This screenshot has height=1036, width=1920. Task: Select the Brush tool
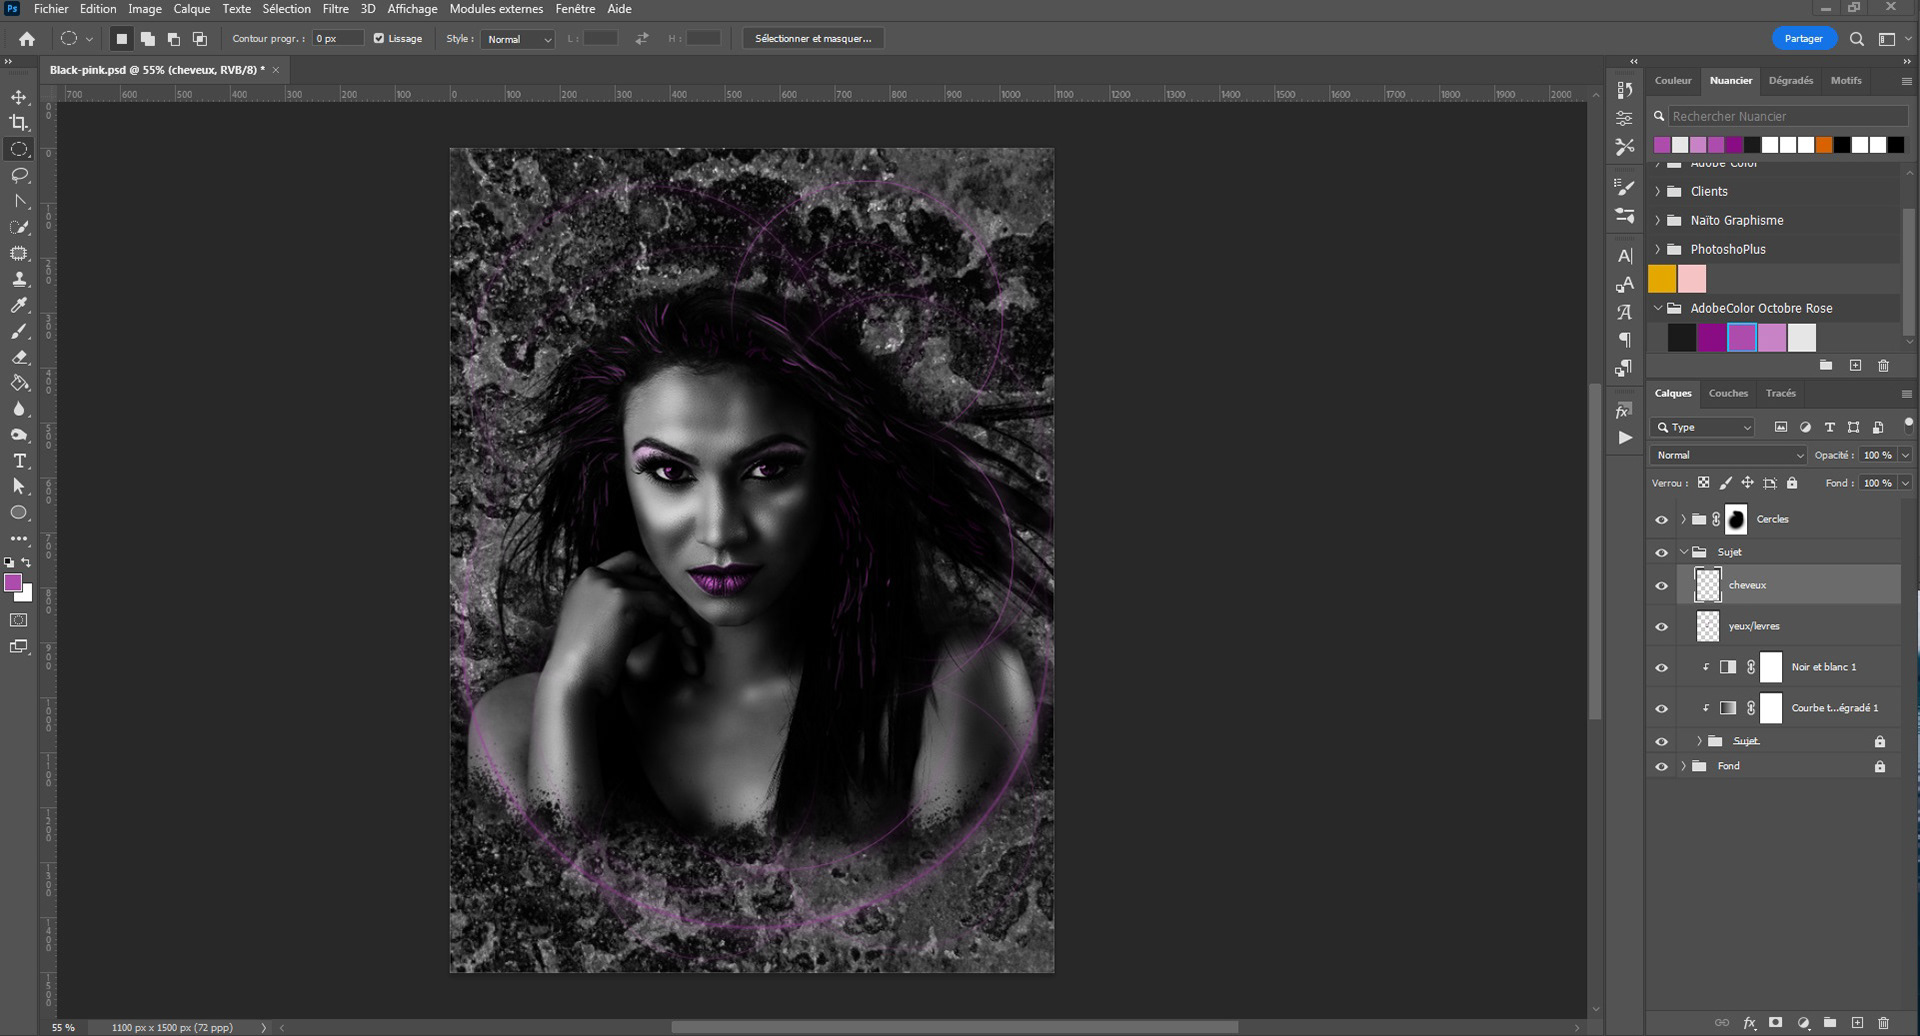[19, 331]
